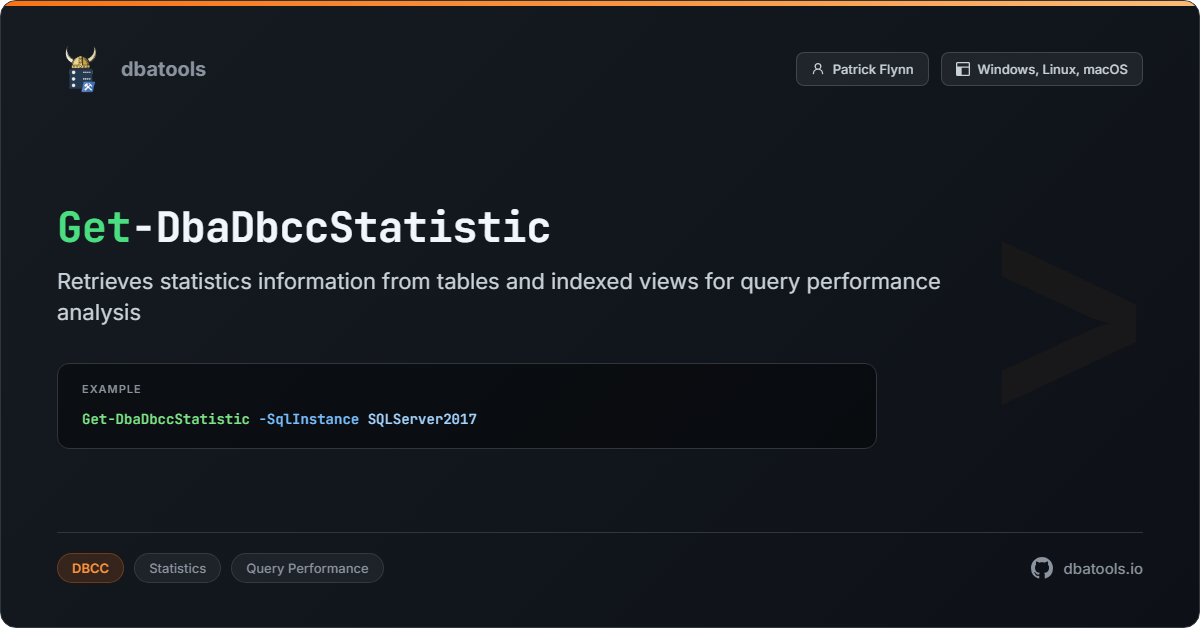Select the Query Performance tag
Viewport: 1200px width, 628px height.
click(307, 568)
